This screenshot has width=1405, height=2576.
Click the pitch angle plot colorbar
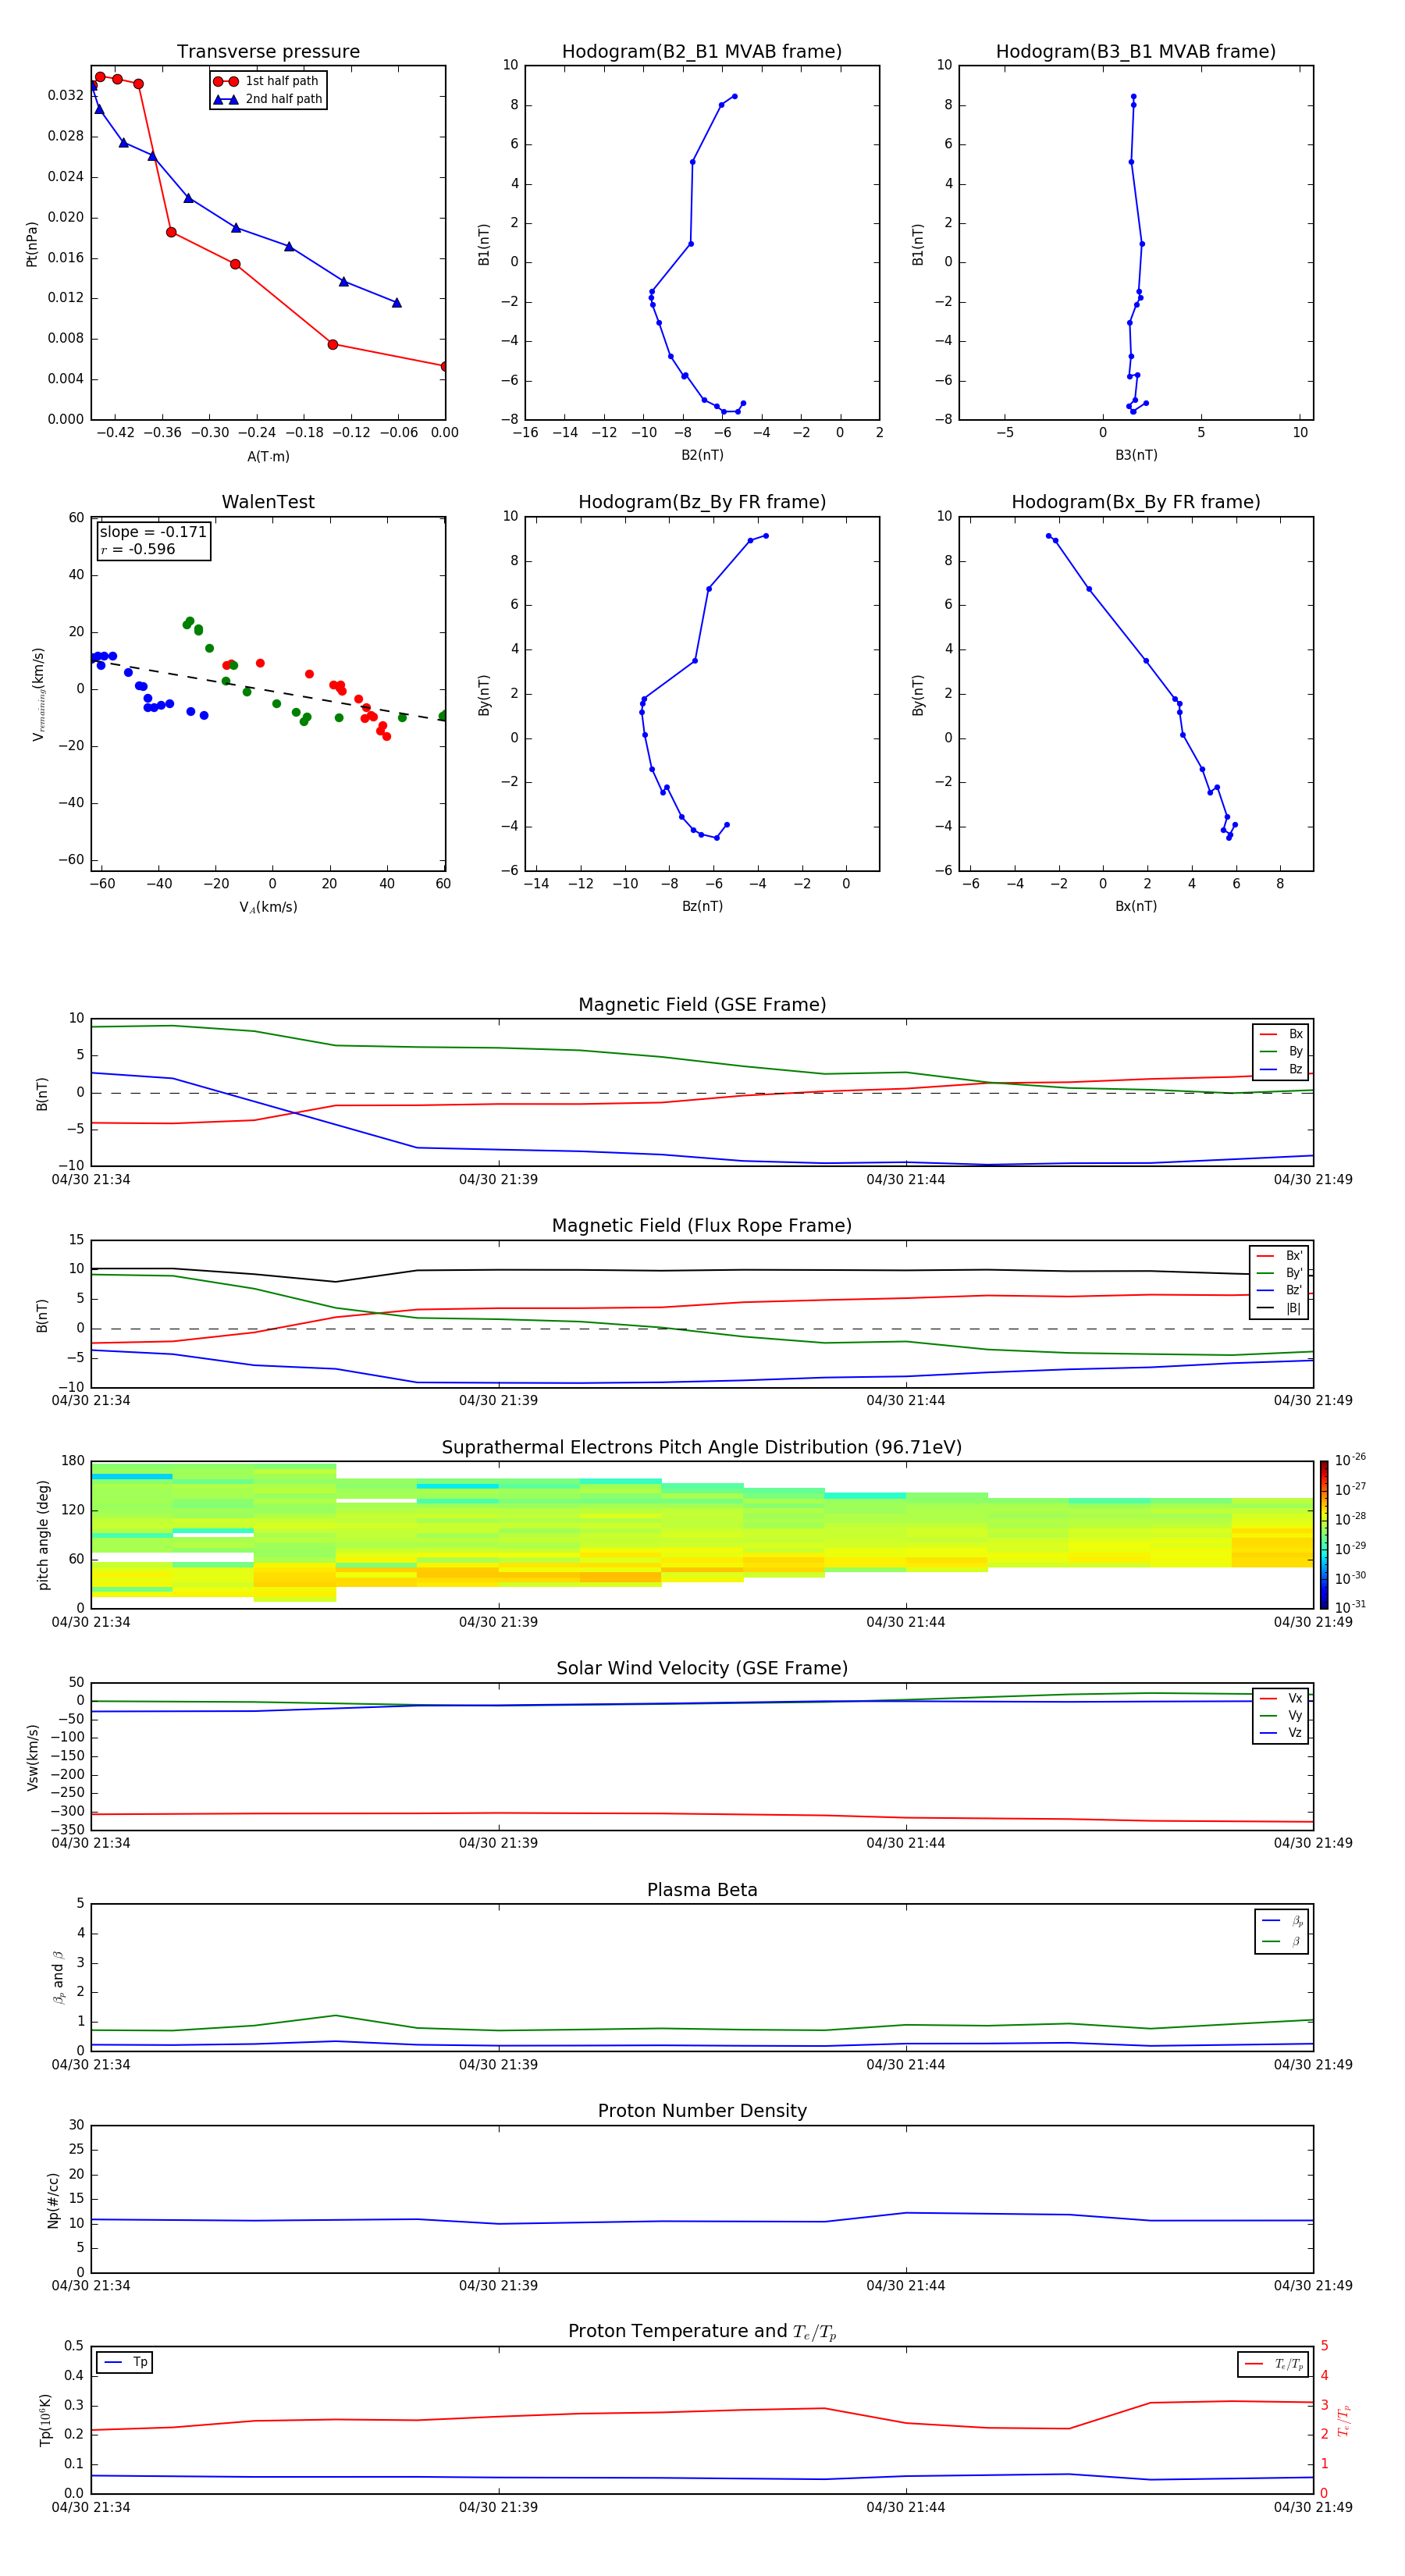point(1324,1535)
